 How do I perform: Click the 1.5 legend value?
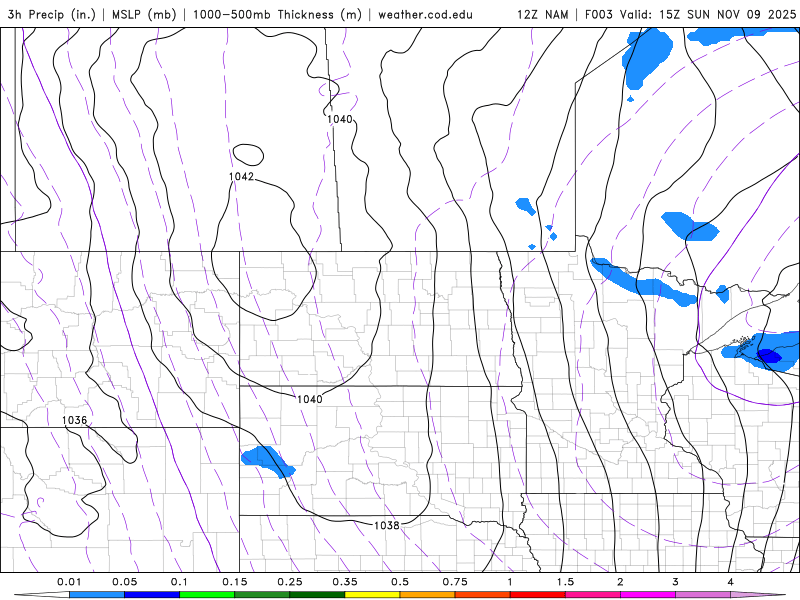565,582
